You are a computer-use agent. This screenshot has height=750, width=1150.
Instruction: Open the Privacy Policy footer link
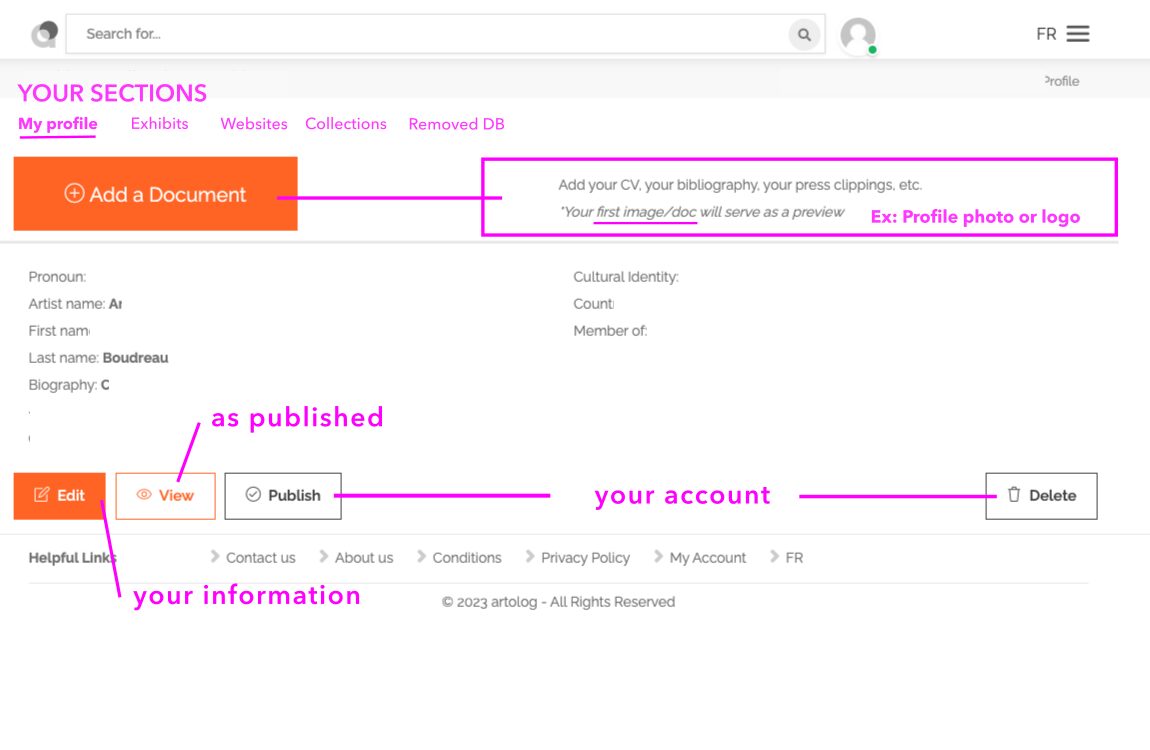[585, 558]
